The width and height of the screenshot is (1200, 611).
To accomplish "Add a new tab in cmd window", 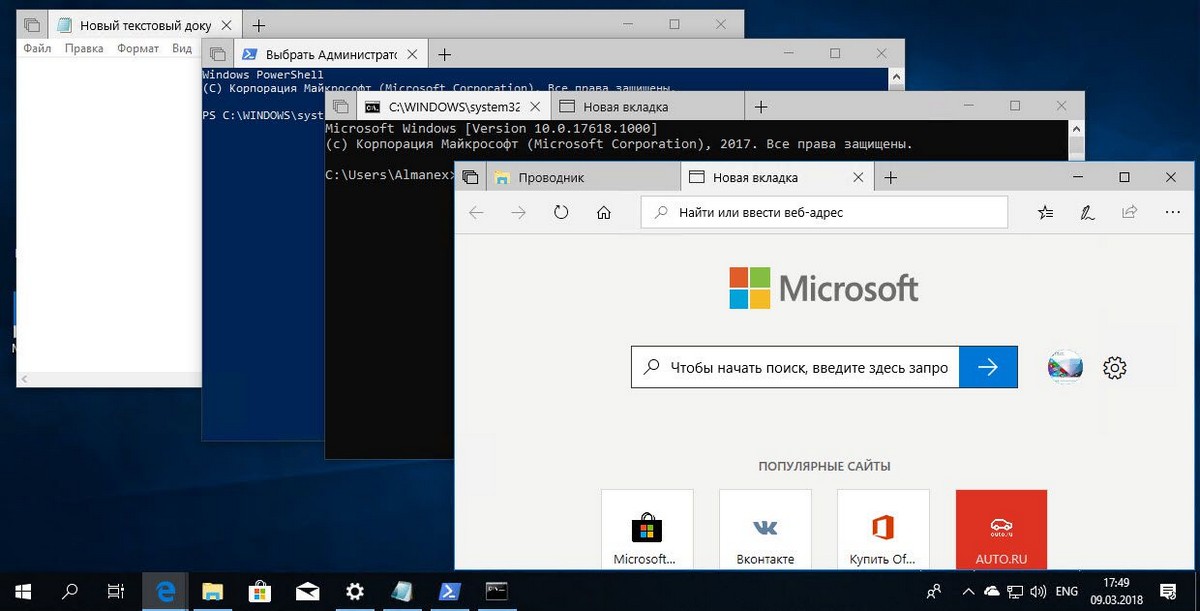I will point(761,107).
